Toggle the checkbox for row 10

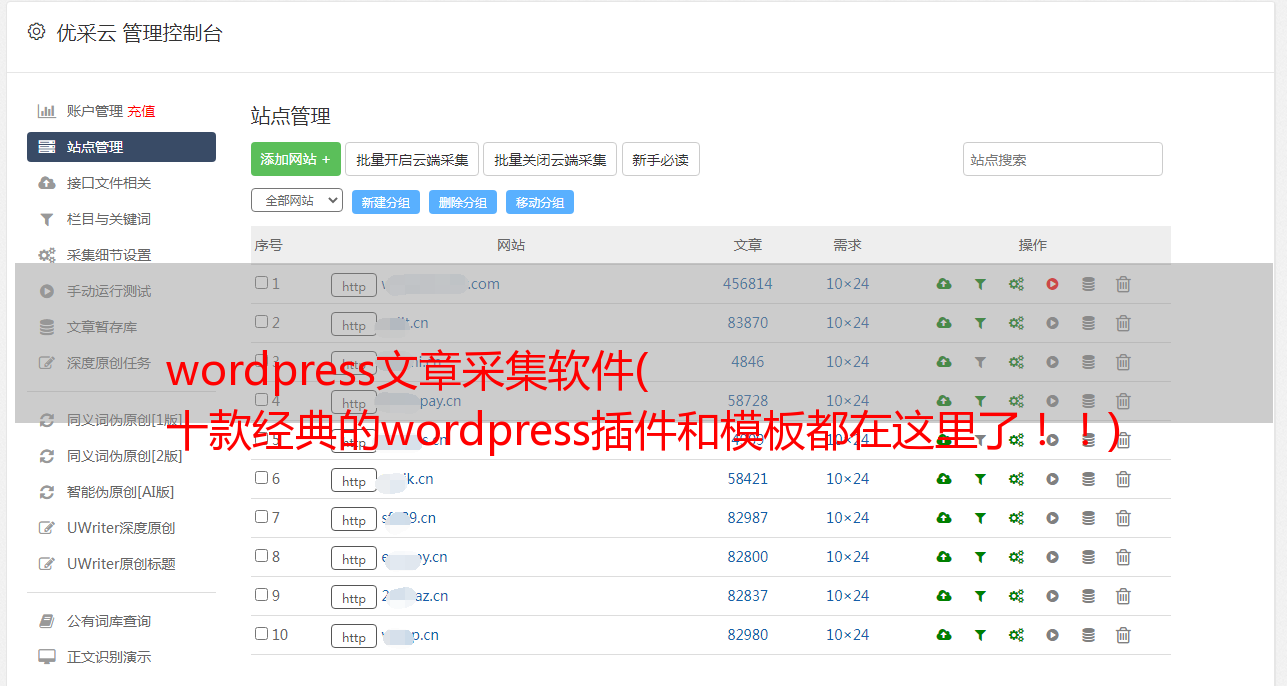[x=261, y=634]
